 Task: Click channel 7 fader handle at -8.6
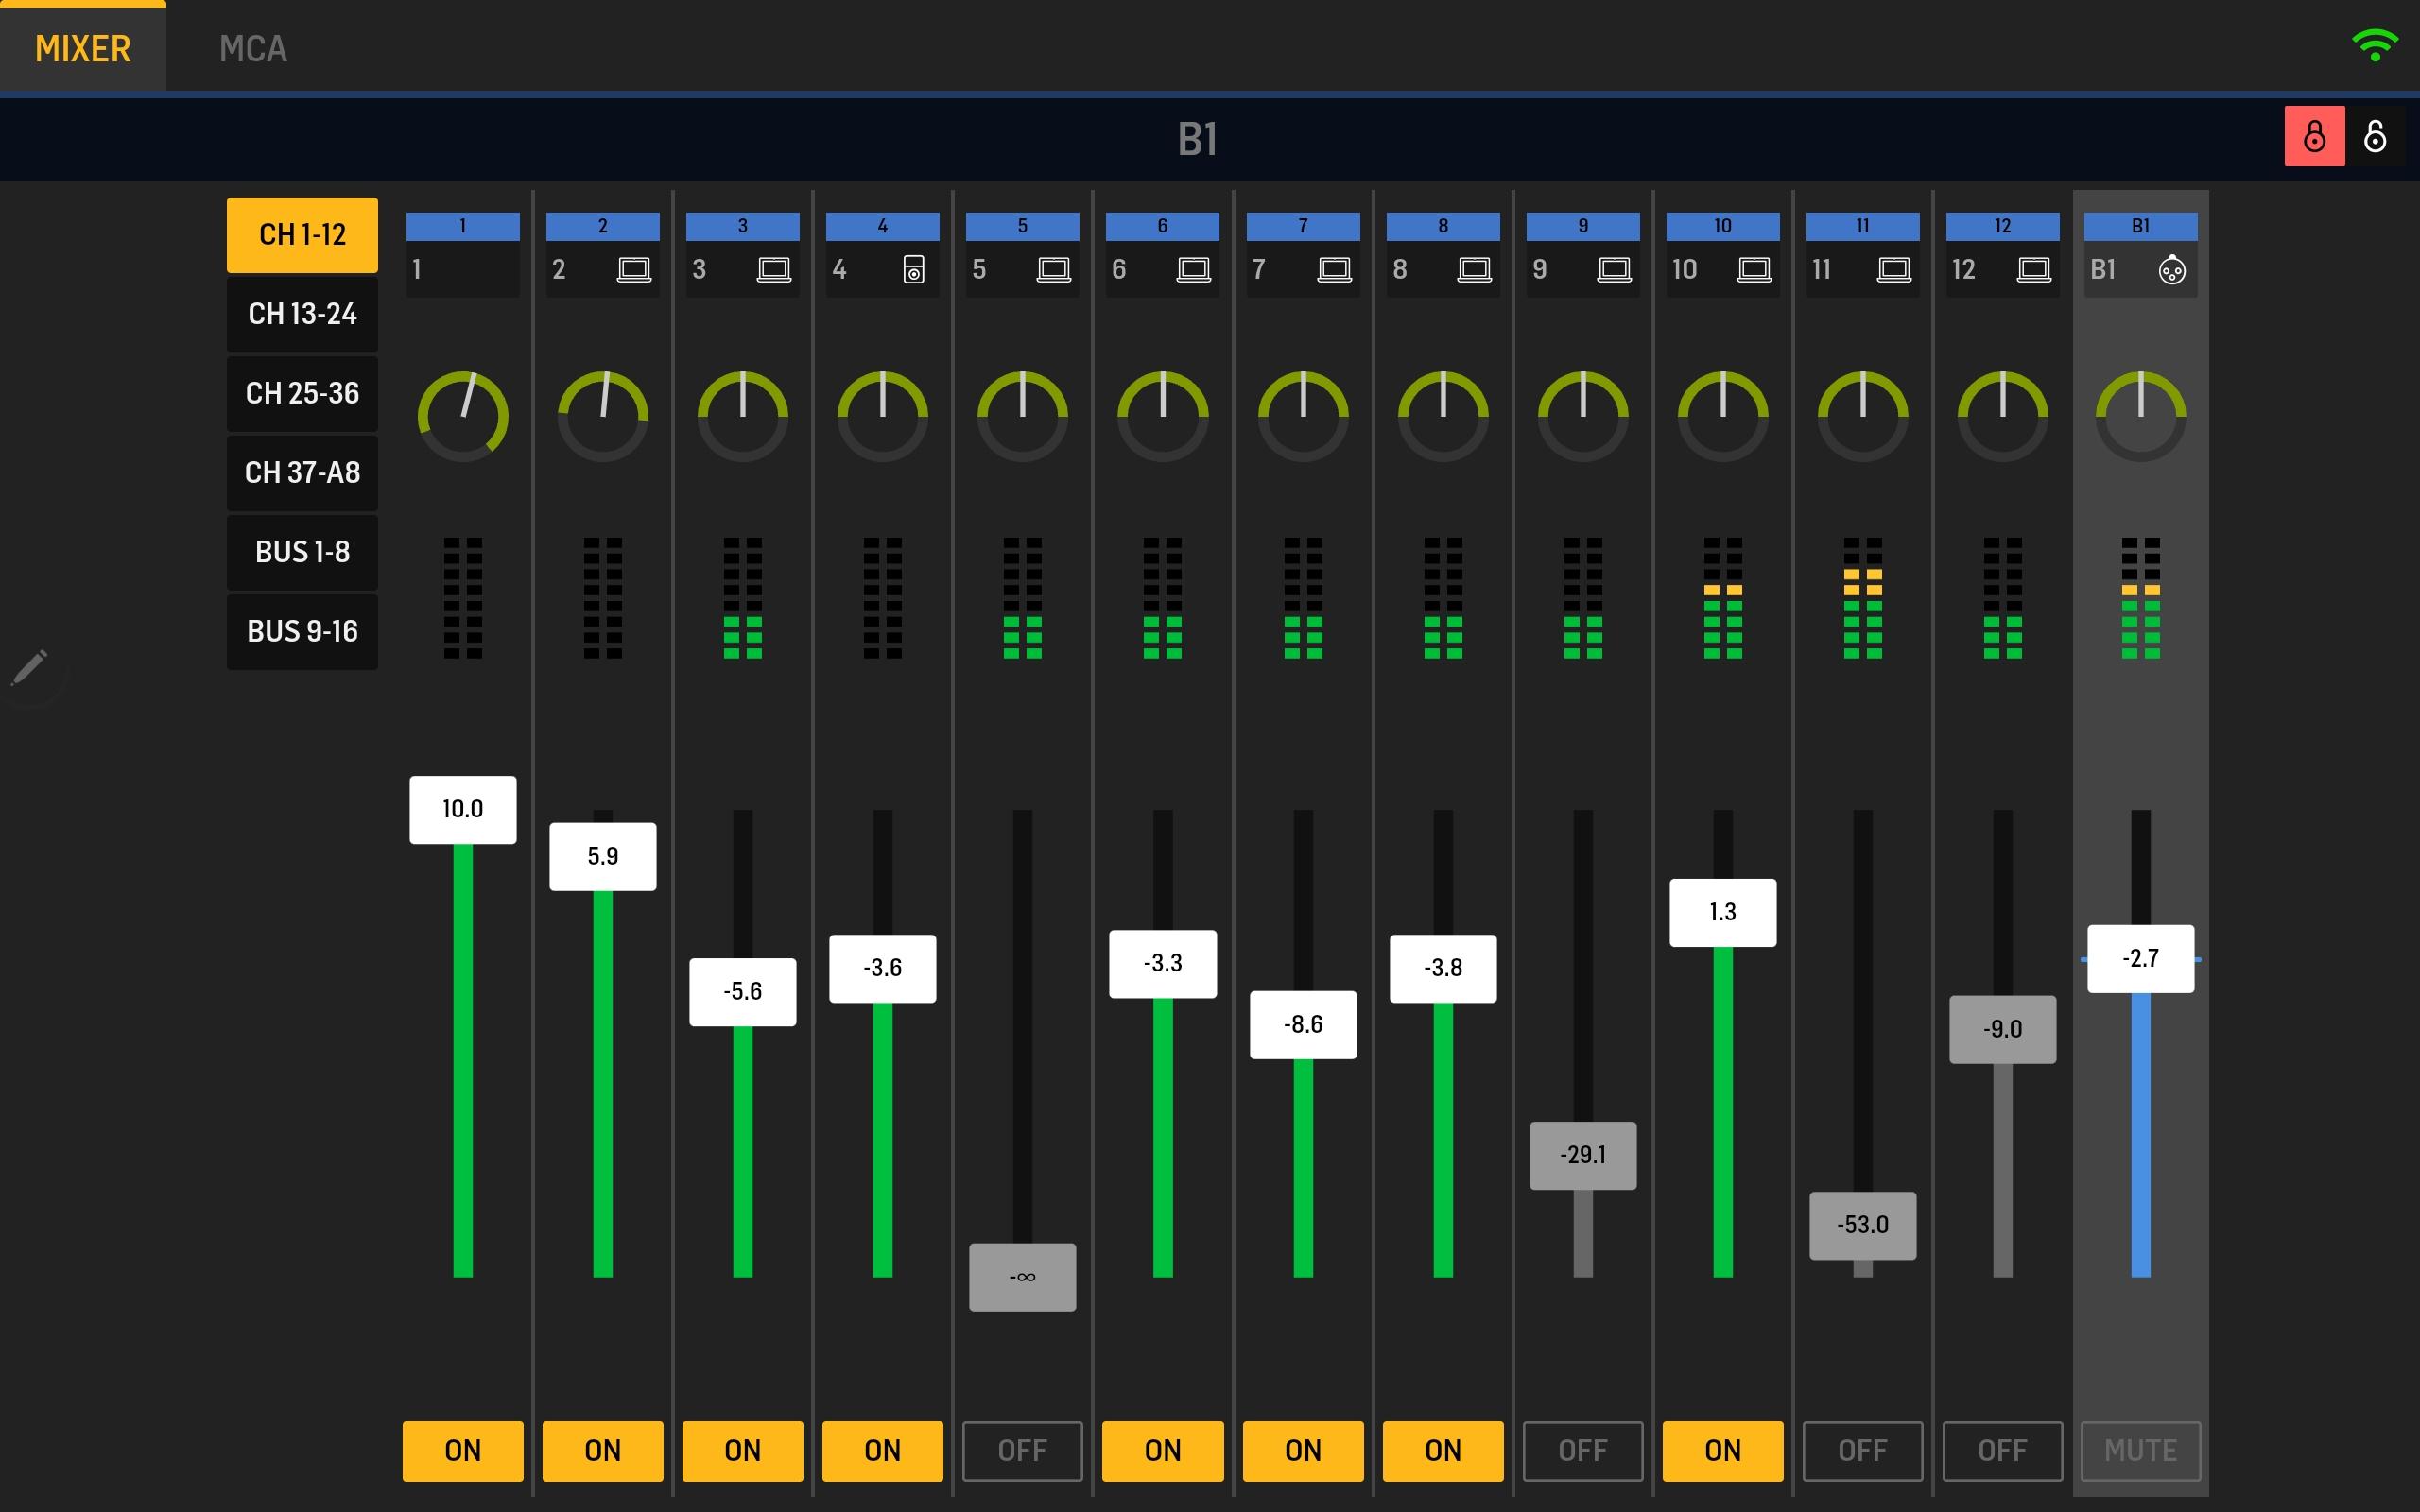[1303, 1024]
